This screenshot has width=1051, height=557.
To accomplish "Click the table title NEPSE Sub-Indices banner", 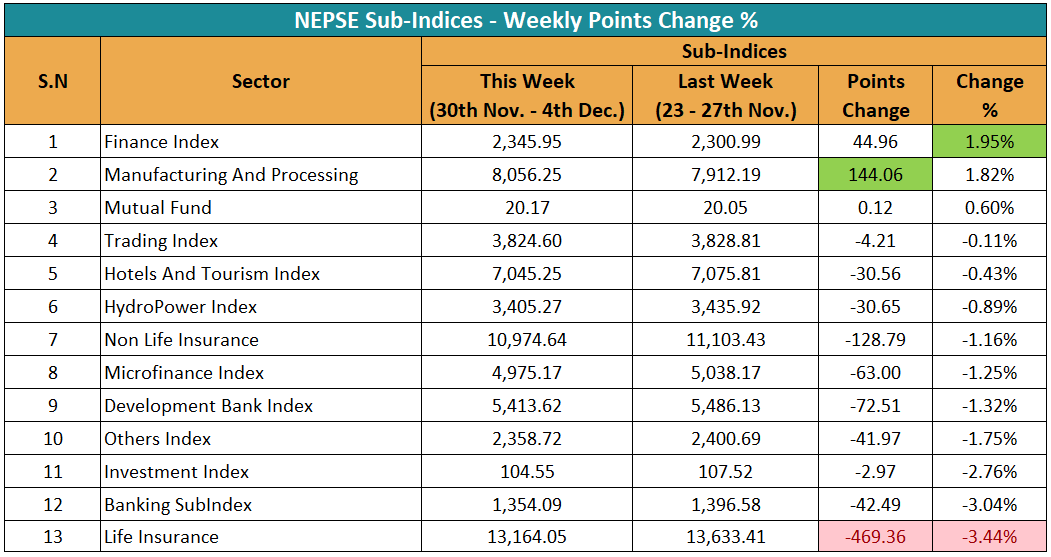I will [525, 20].
